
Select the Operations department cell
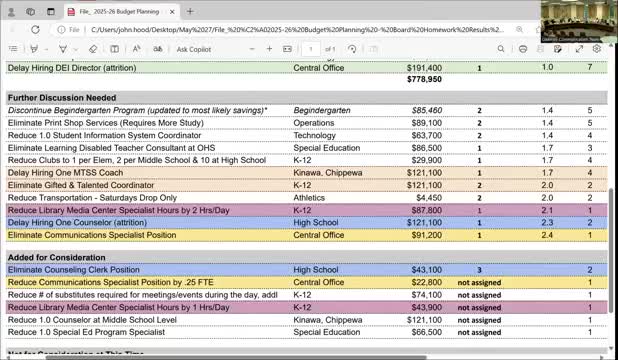(x=314, y=123)
